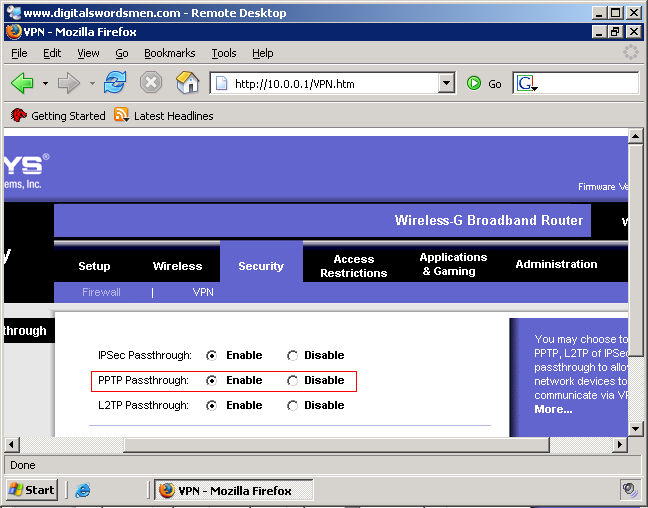Screen dimensions: 648x508
Task: Click the green Back arrow button
Action: click(22, 83)
